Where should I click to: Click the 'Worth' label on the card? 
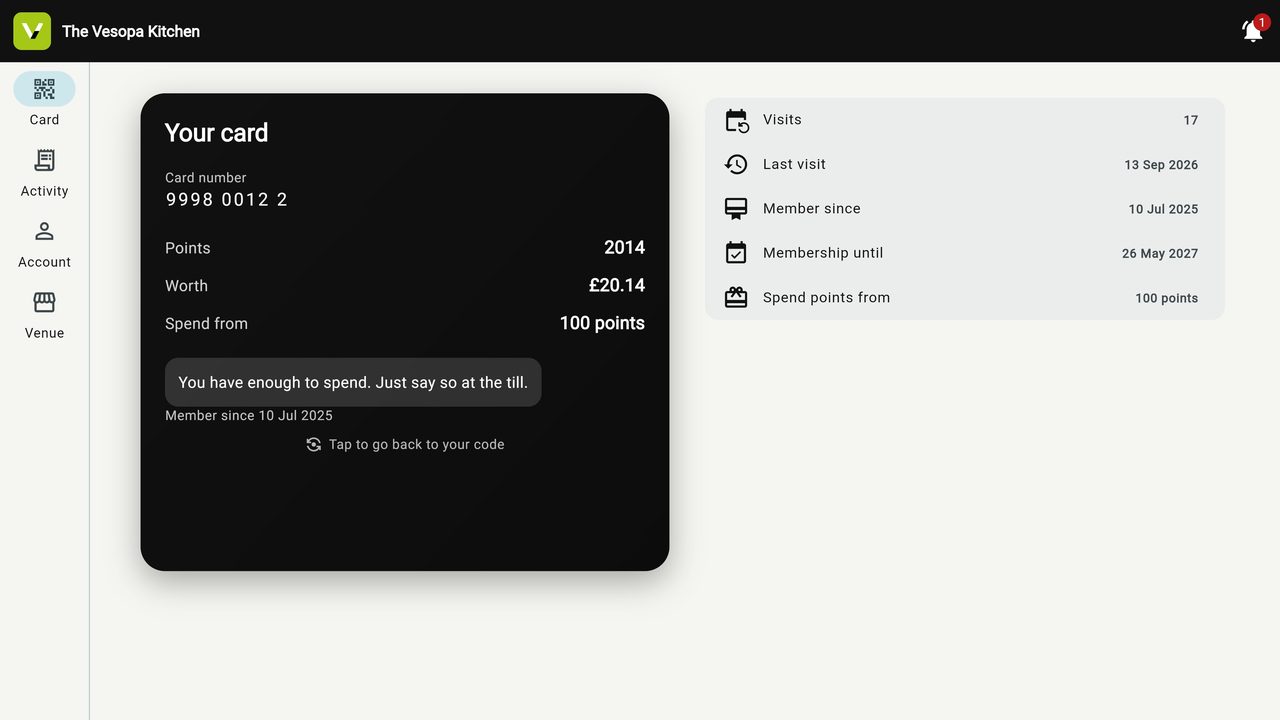point(186,286)
